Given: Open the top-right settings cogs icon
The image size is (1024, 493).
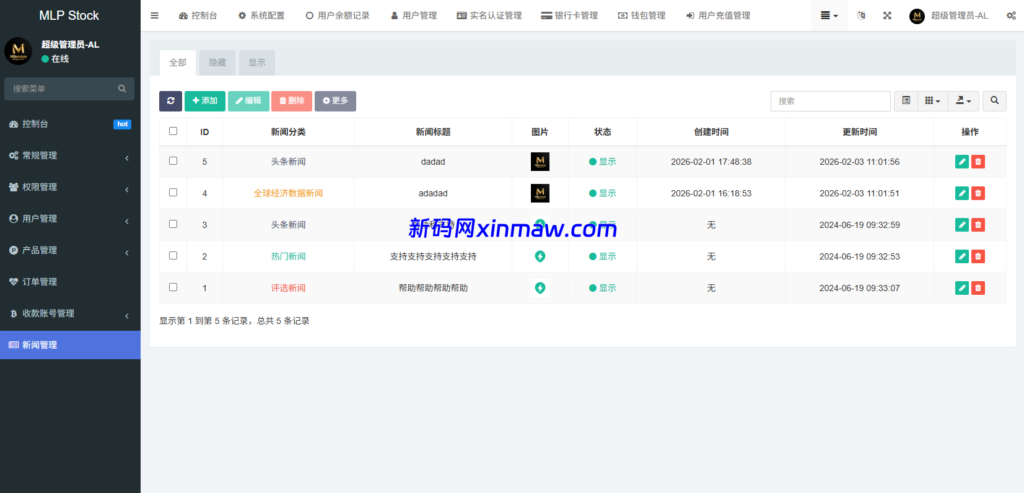Looking at the screenshot, I should [1011, 16].
